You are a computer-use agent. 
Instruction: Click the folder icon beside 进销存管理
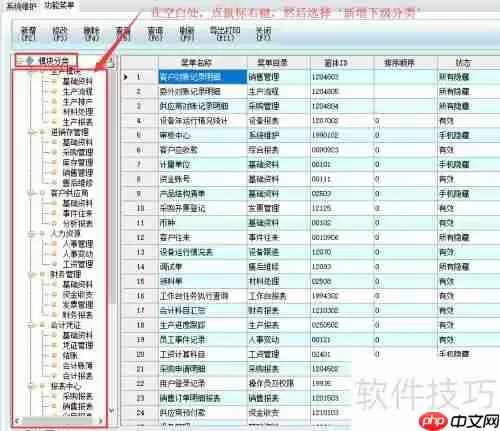click(x=43, y=132)
